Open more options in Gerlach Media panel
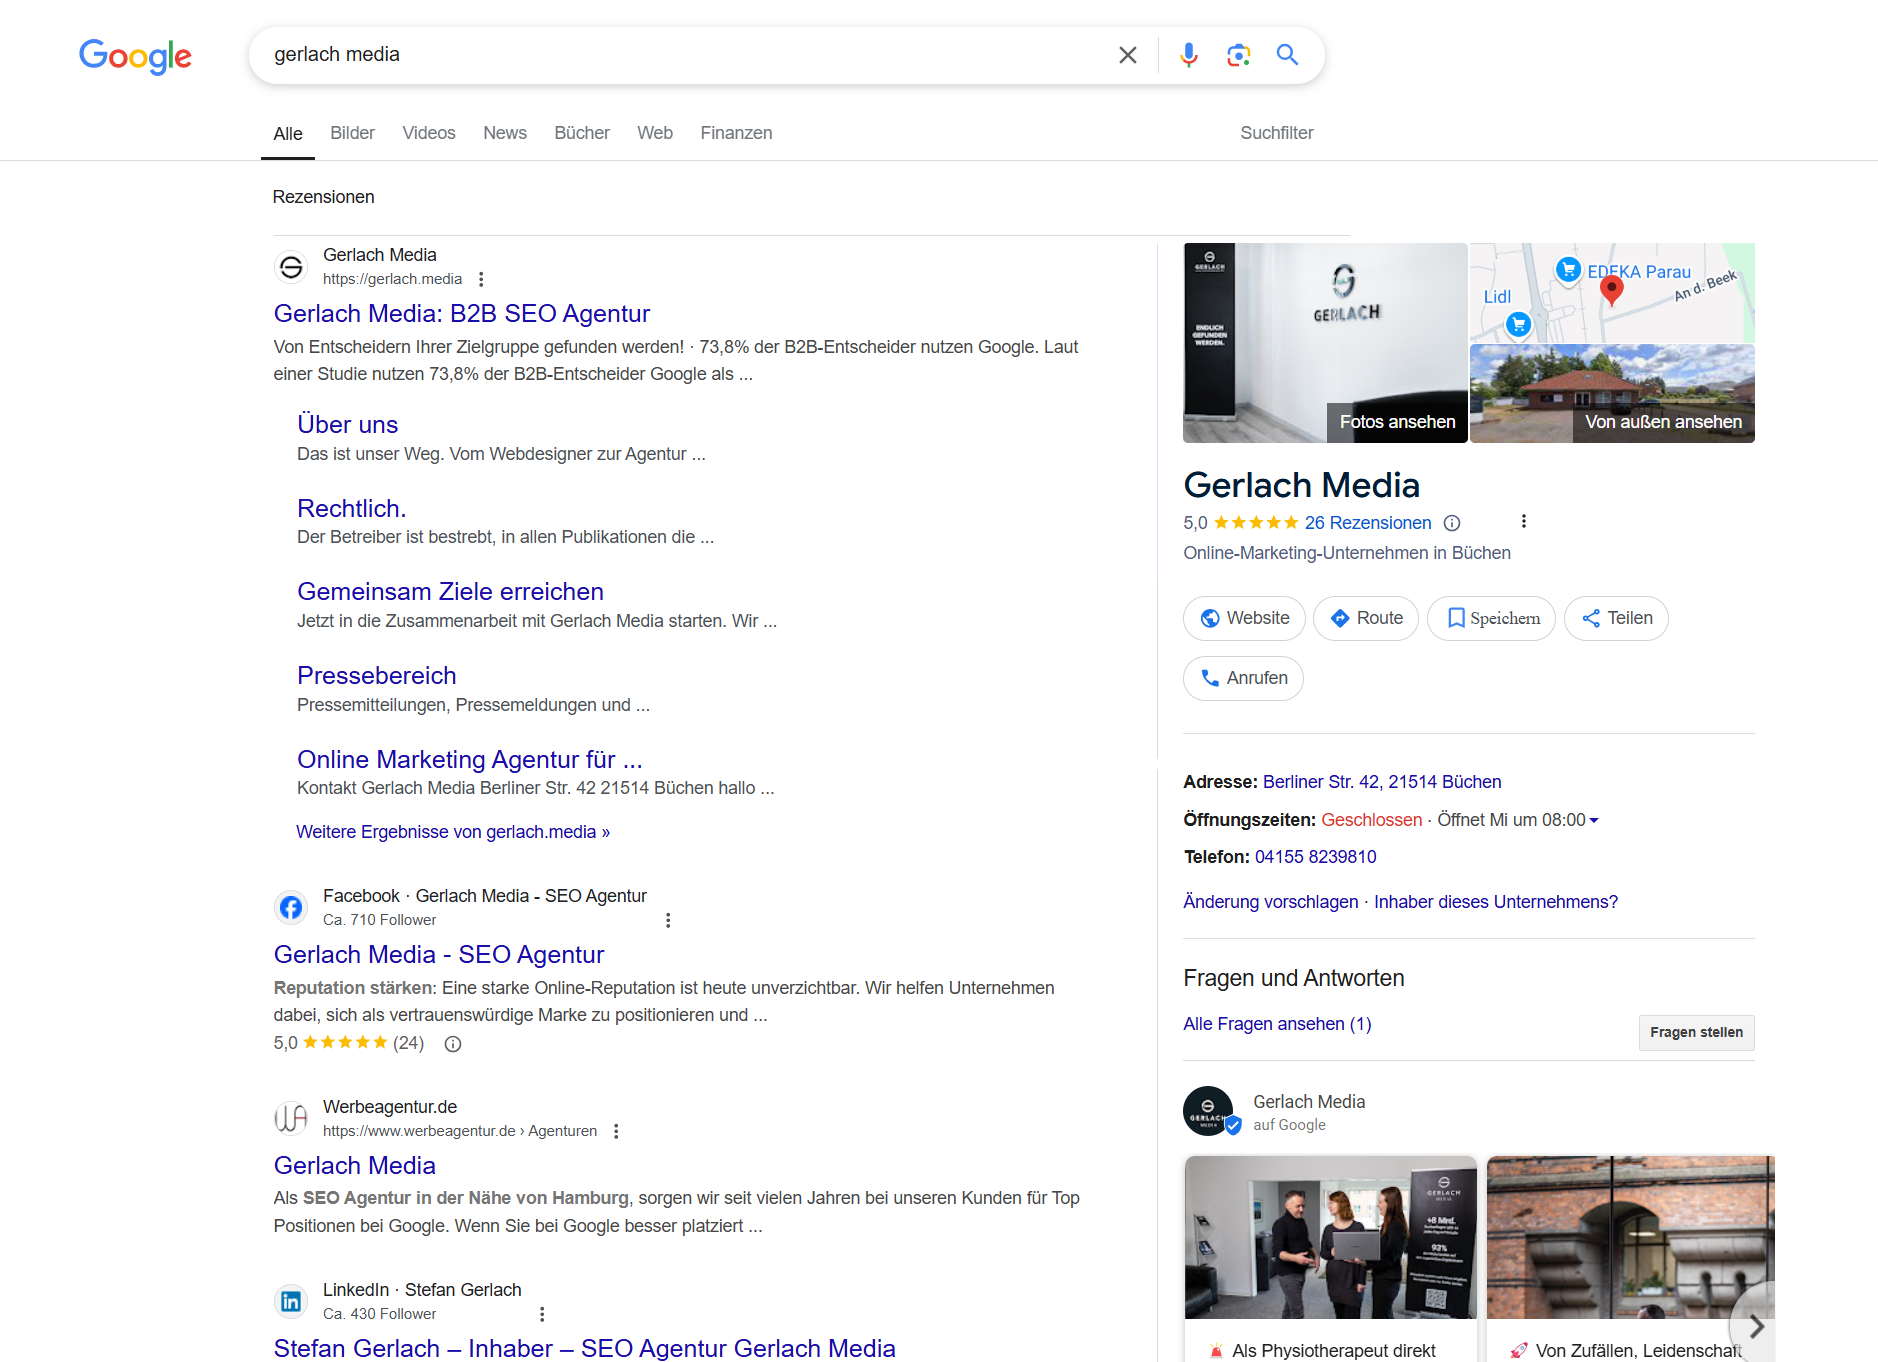This screenshot has height=1362, width=1878. point(1523,521)
